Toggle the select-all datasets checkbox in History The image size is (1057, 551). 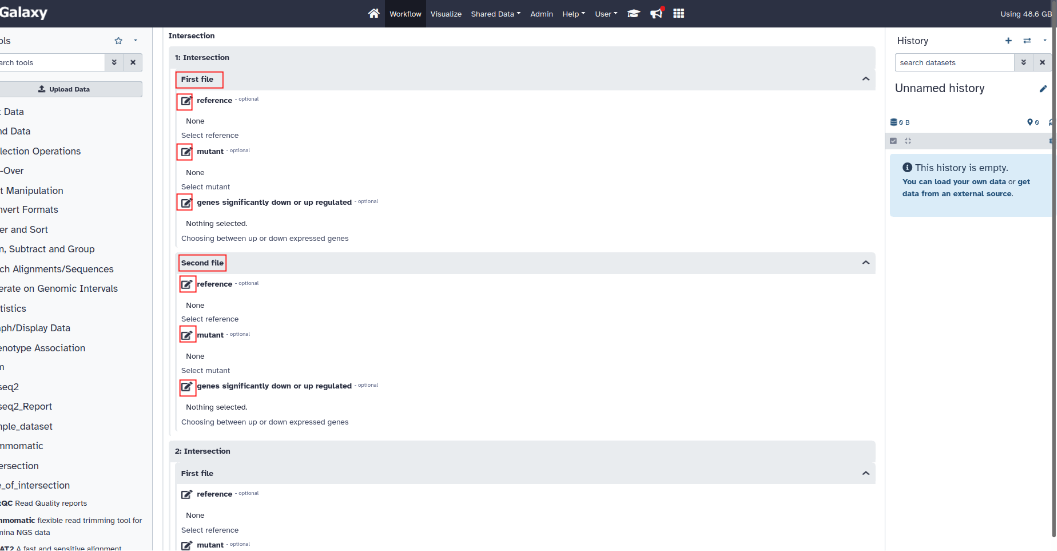pos(893,141)
